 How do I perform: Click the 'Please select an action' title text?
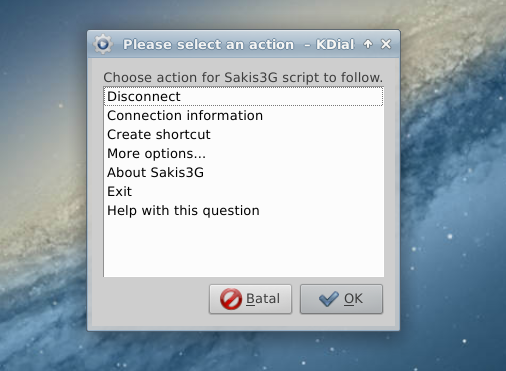point(208,44)
